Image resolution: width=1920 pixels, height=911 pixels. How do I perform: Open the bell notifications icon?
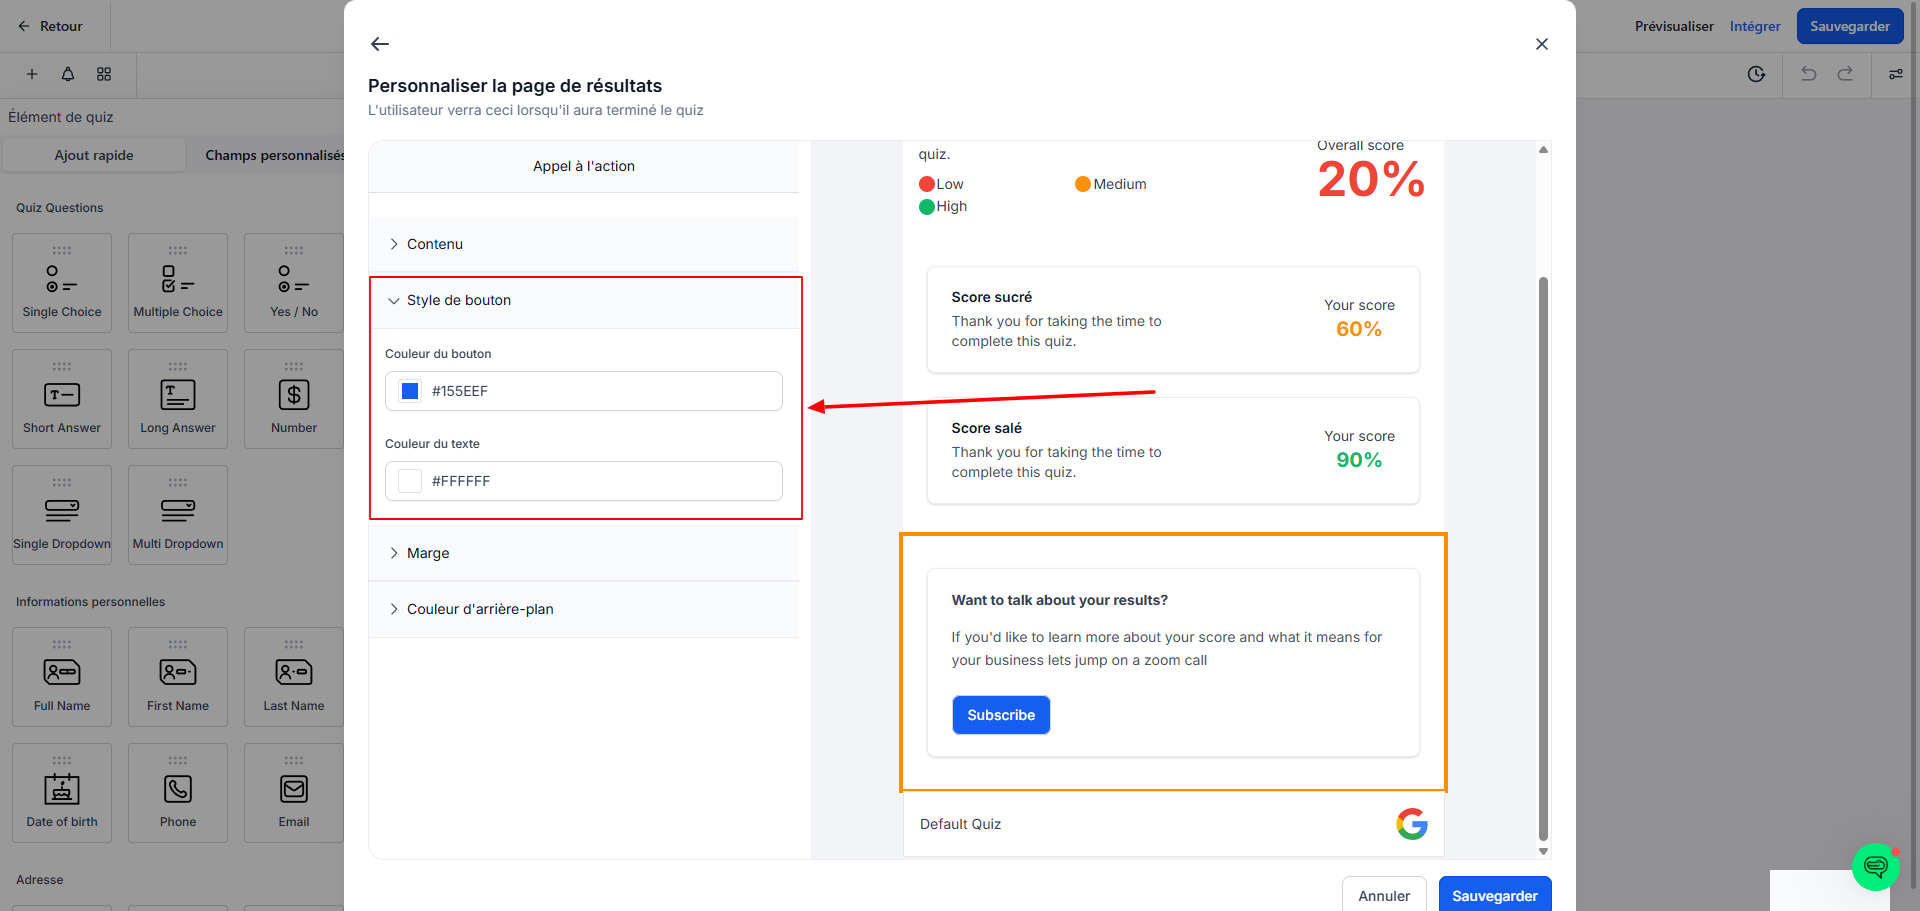point(68,74)
